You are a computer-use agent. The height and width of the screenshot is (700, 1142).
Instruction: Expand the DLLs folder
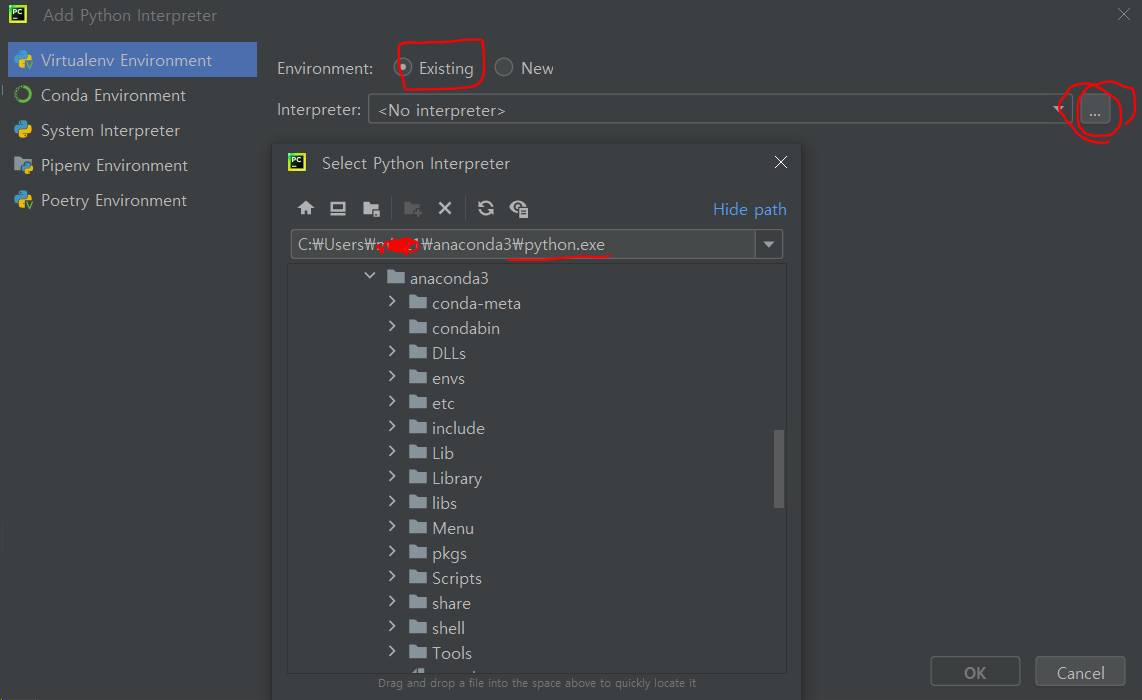[392, 351]
